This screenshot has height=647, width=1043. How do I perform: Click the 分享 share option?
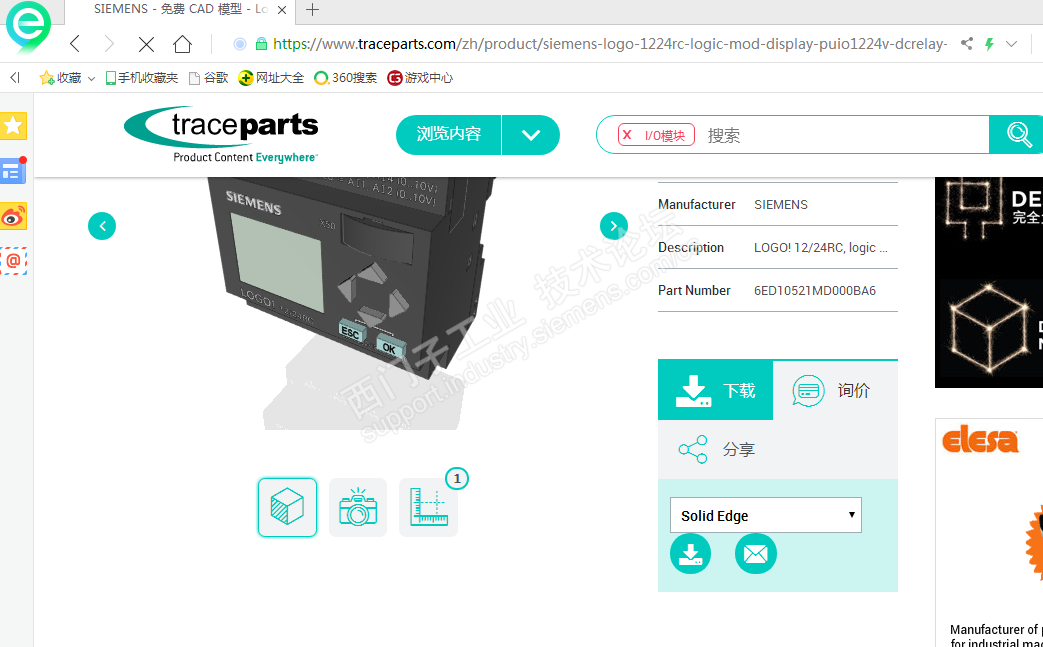pos(717,450)
